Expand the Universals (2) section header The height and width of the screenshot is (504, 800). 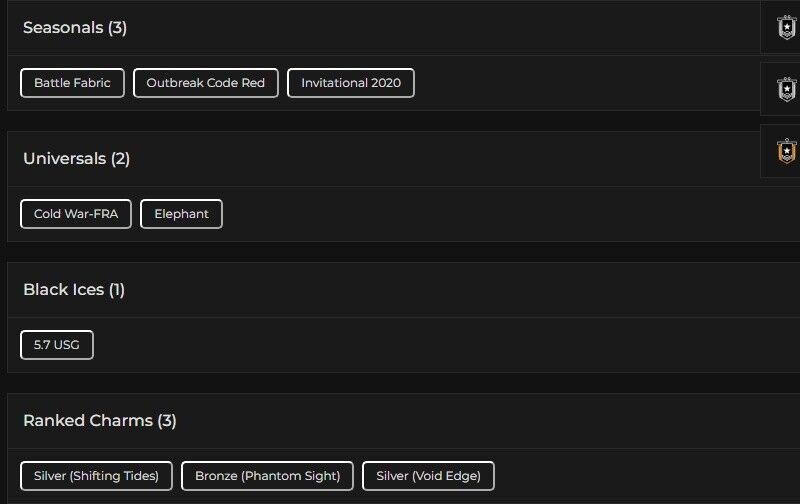coord(77,158)
